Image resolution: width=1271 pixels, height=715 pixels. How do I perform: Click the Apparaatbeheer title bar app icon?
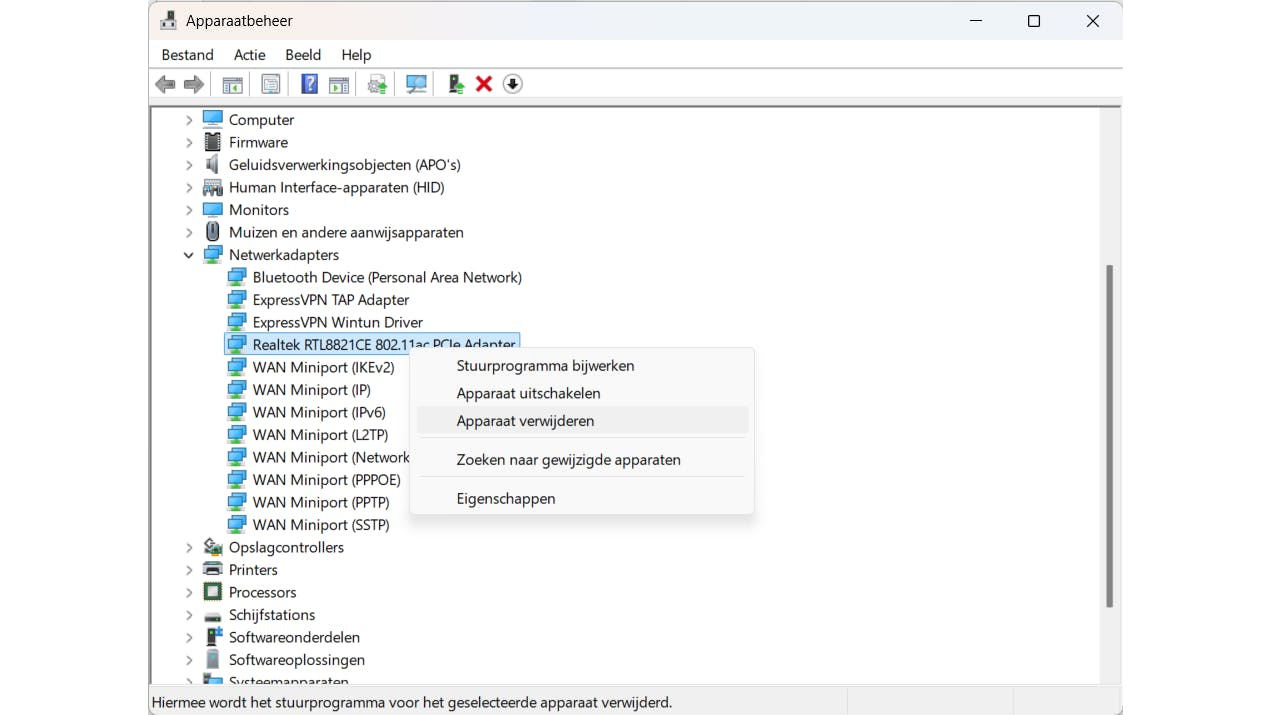point(168,21)
